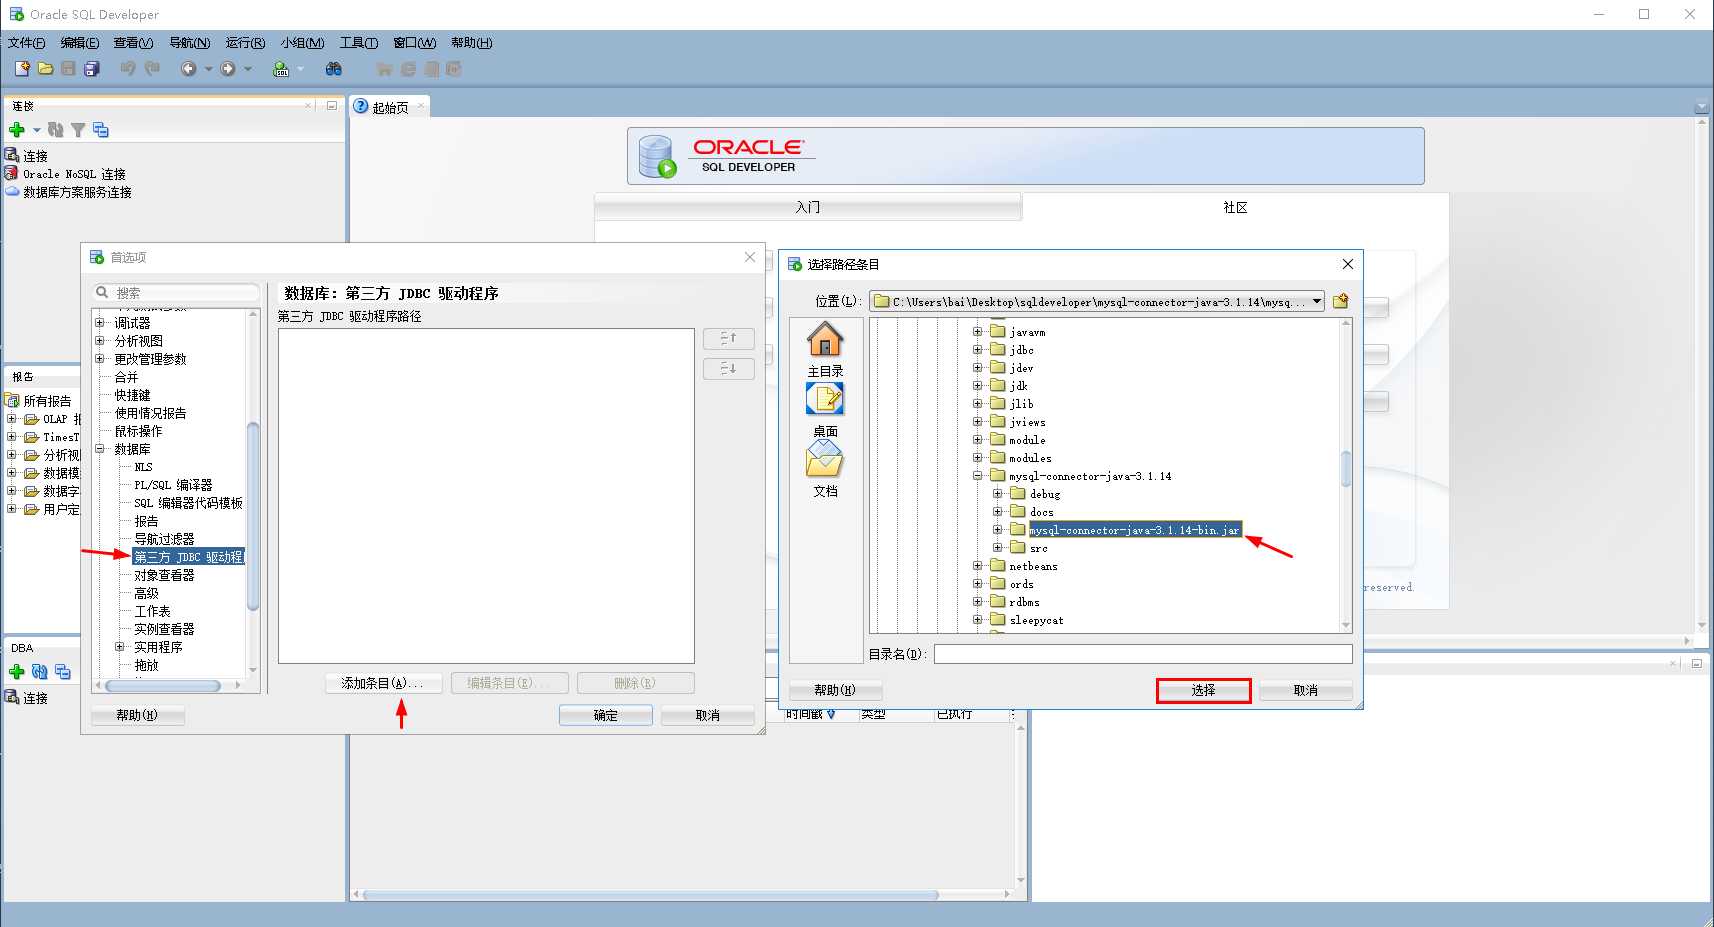Click the move-up arrow button in preferences
Screen dimensions: 1714x927
click(x=729, y=338)
